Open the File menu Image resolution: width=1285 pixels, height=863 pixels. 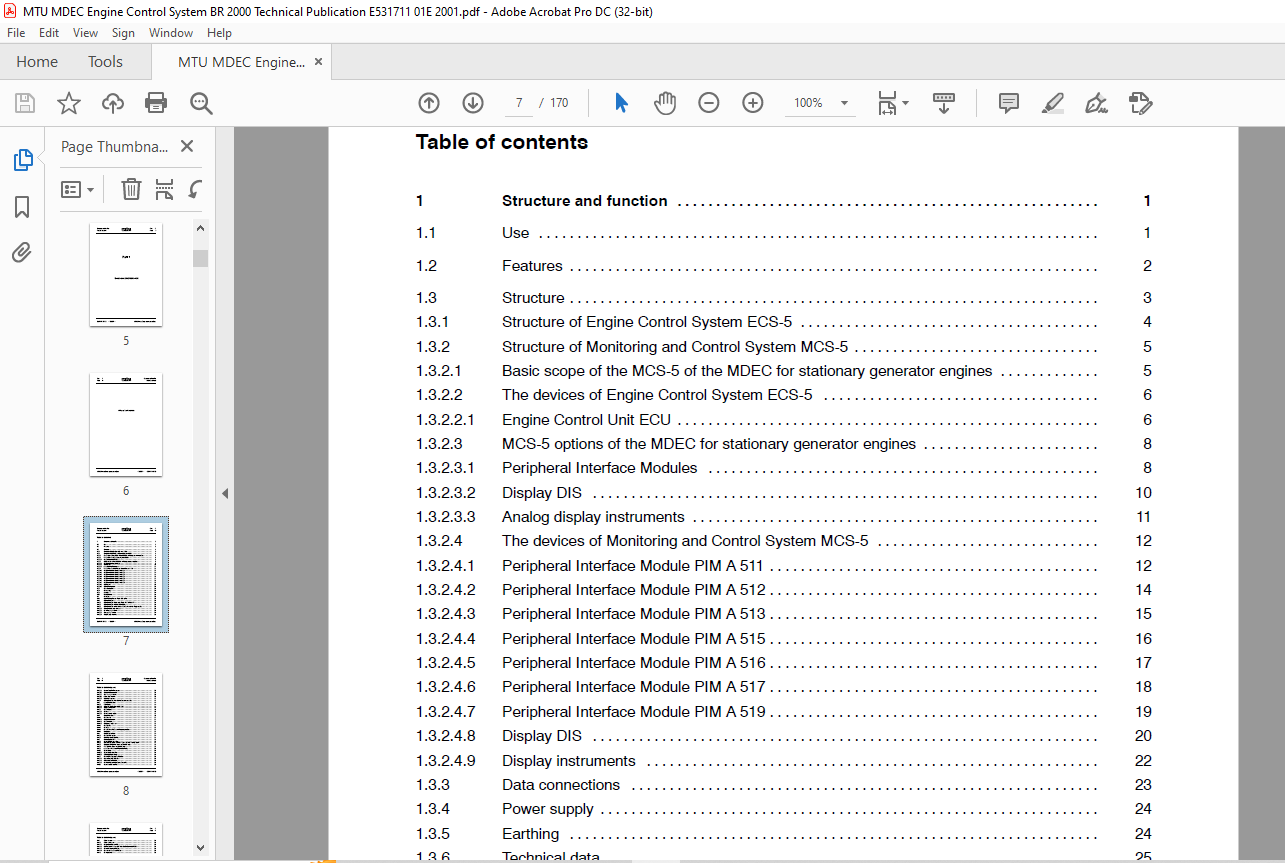[16, 33]
